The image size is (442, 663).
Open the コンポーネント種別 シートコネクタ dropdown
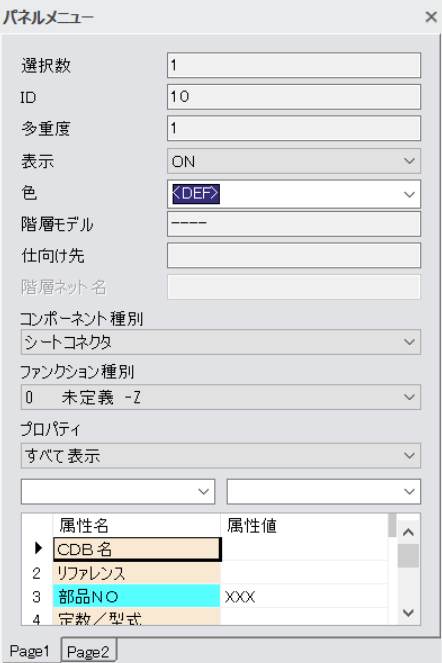pos(221,342)
